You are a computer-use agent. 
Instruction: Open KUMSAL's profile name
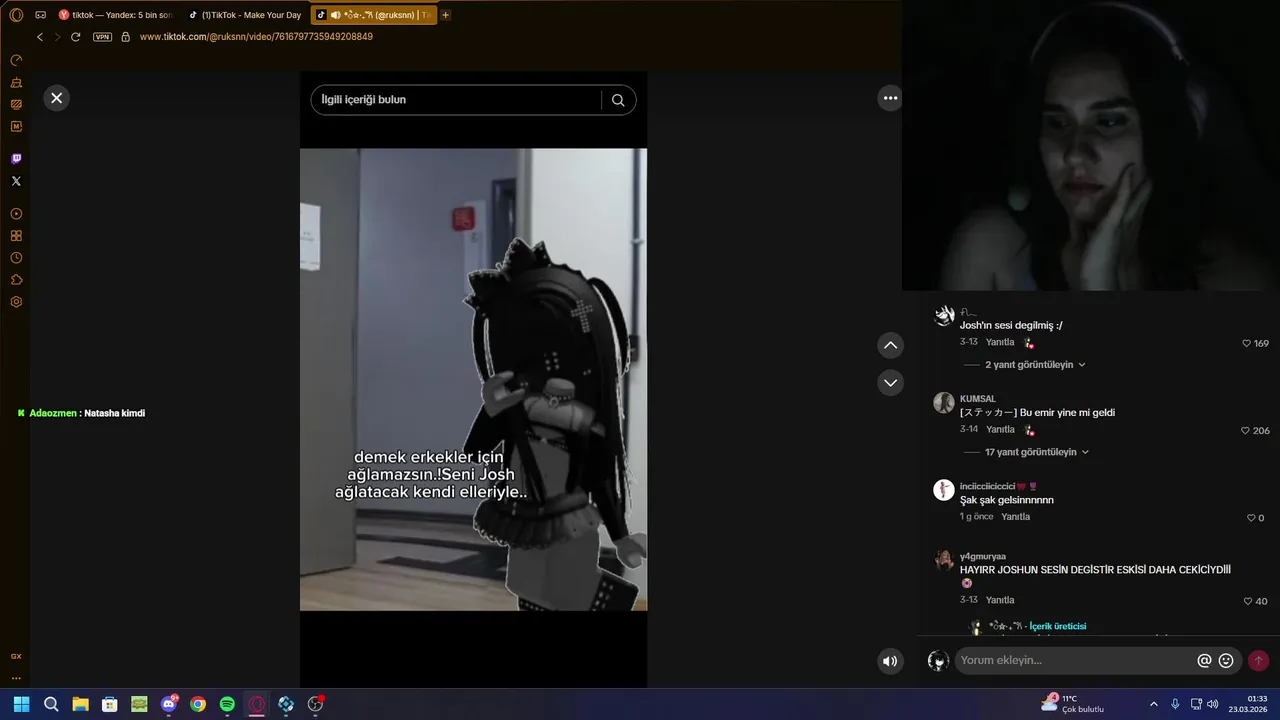(978, 399)
